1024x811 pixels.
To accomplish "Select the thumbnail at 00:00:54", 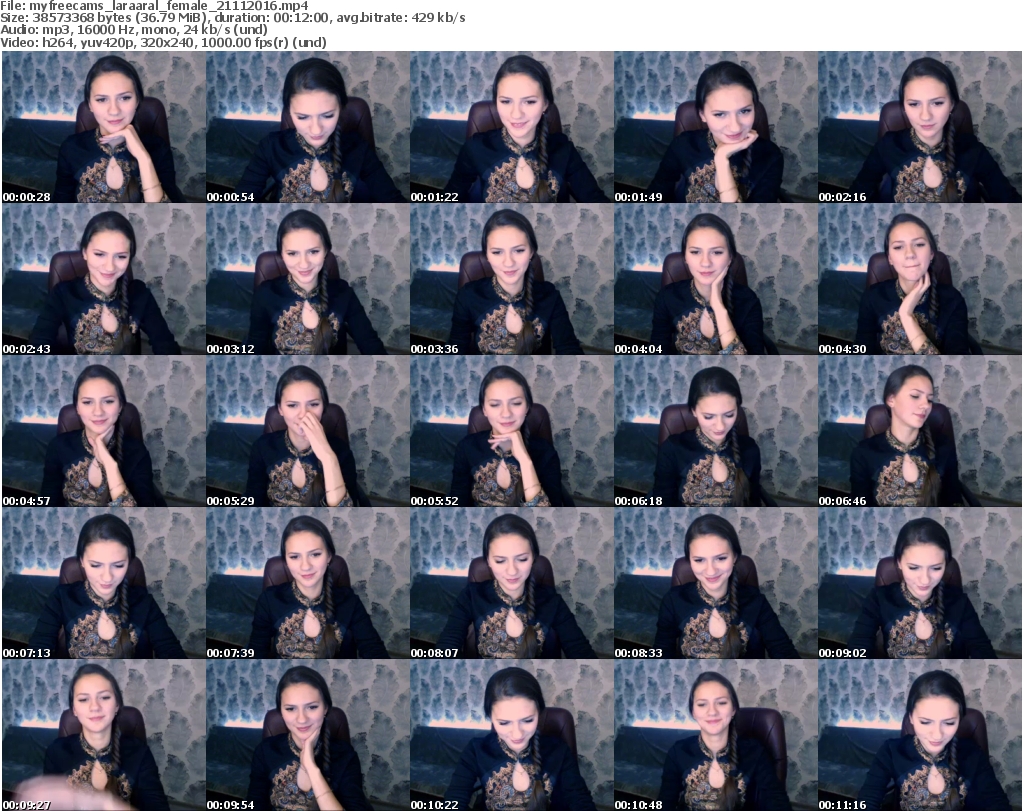I will tap(308, 127).
